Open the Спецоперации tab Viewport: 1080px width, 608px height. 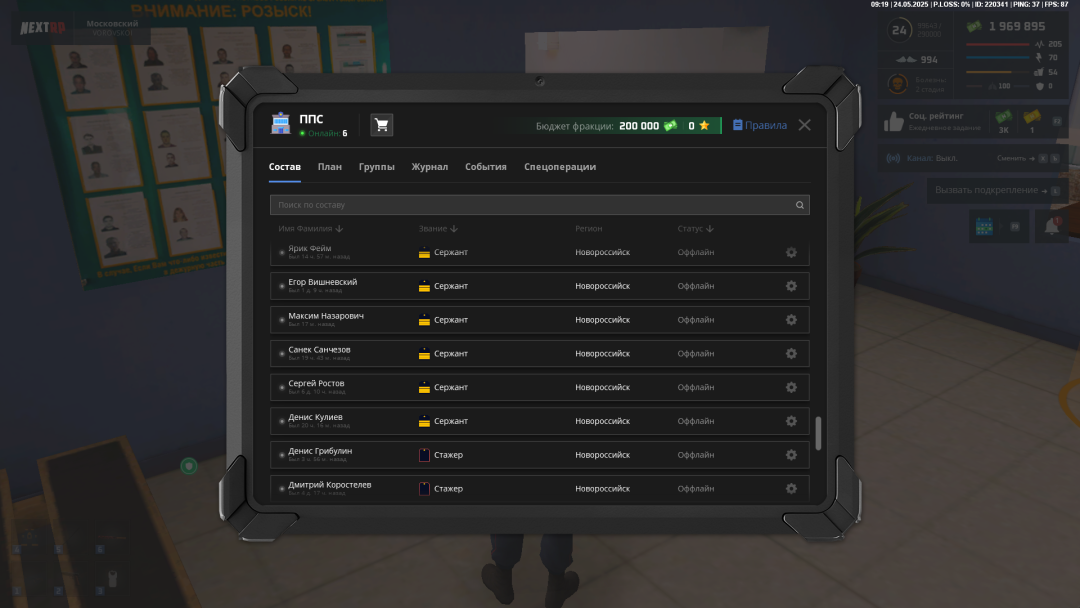tap(560, 167)
